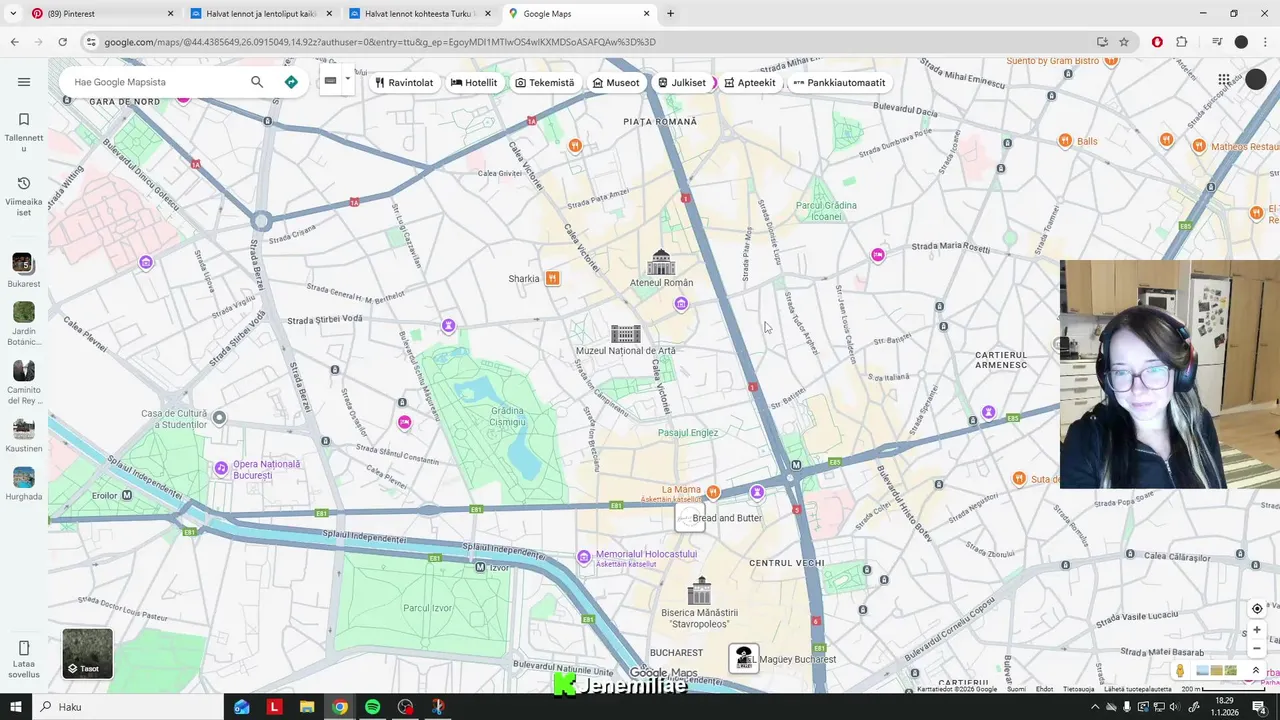This screenshot has width=1280, height=720.
Task: Switch to the Pinterest browser tab
Action: click(x=100, y=14)
